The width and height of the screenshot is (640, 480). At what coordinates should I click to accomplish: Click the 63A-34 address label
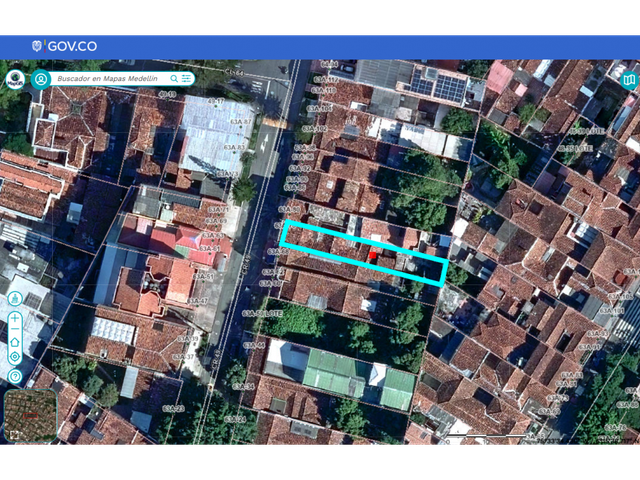tap(243, 386)
